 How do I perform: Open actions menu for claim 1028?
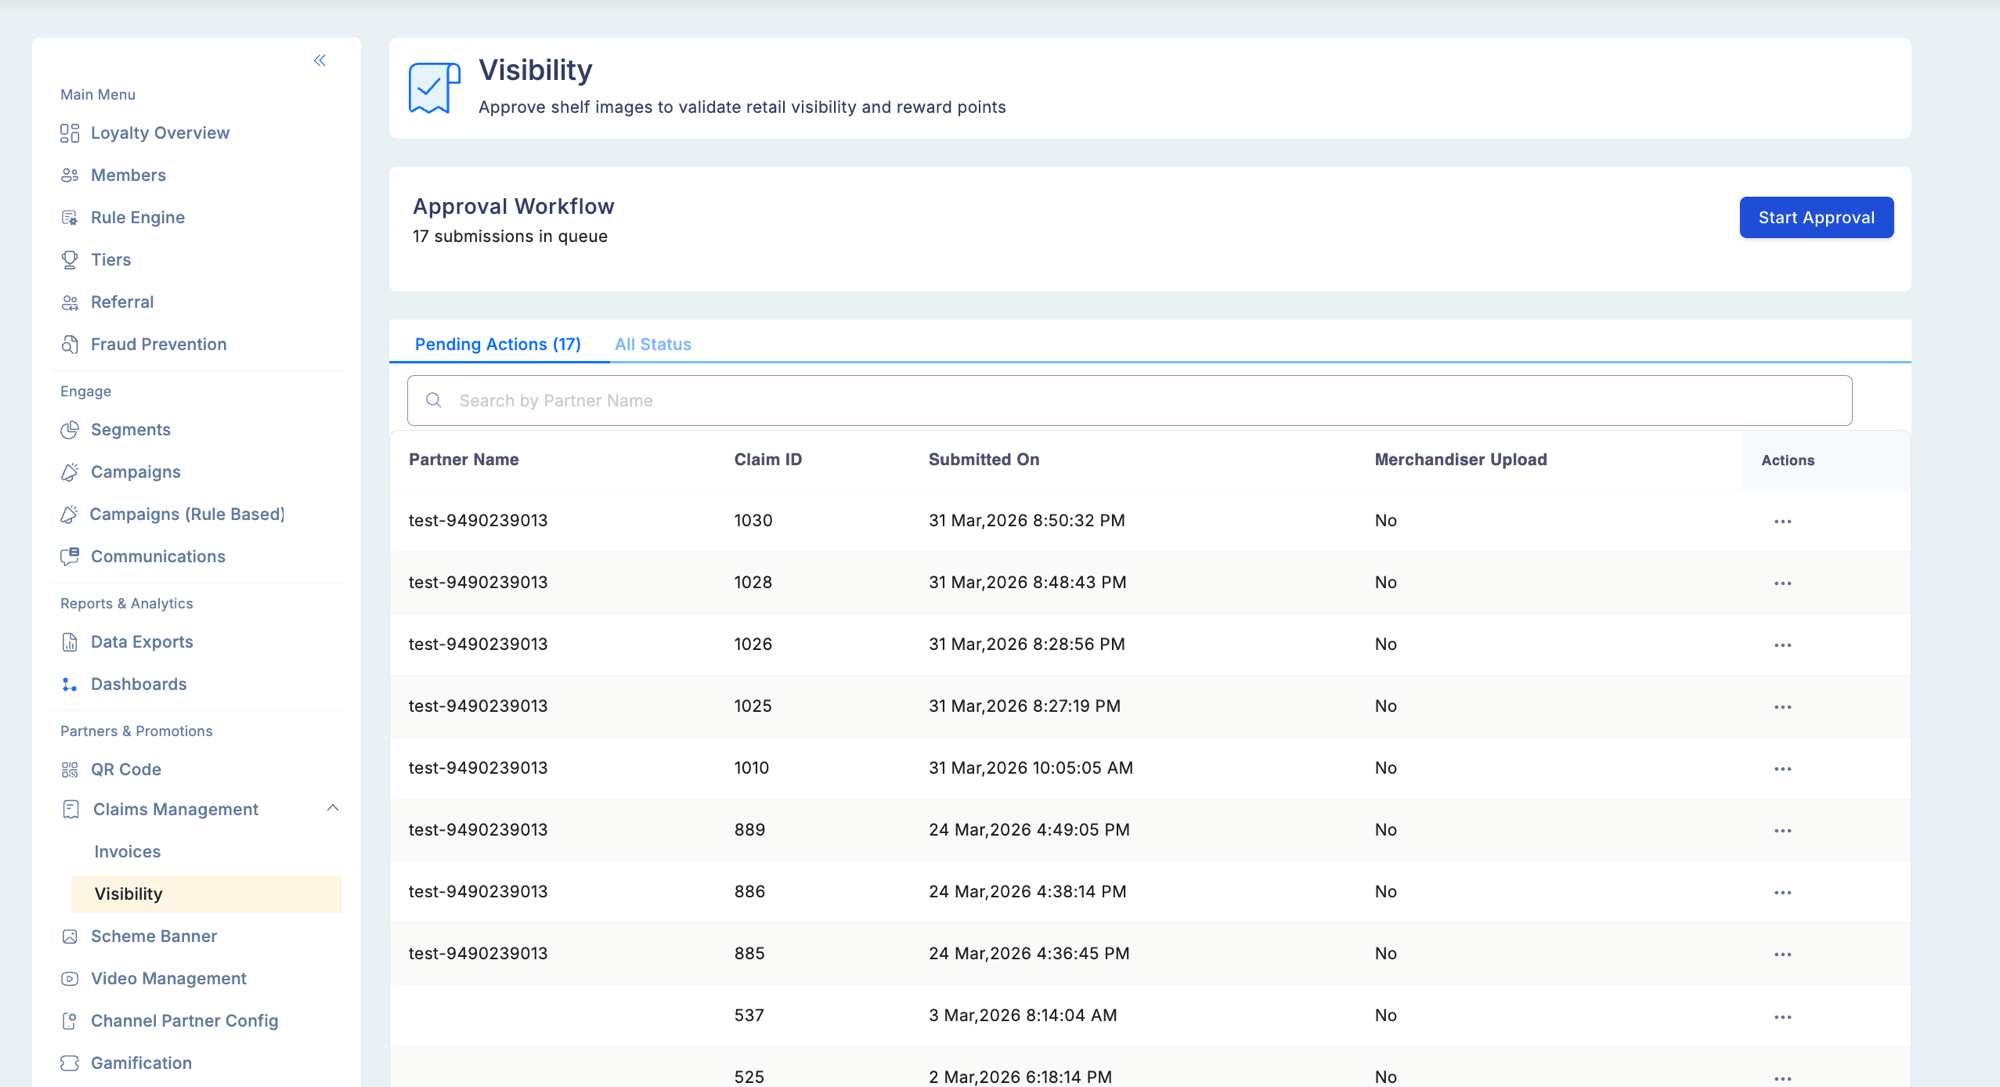point(1783,583)
